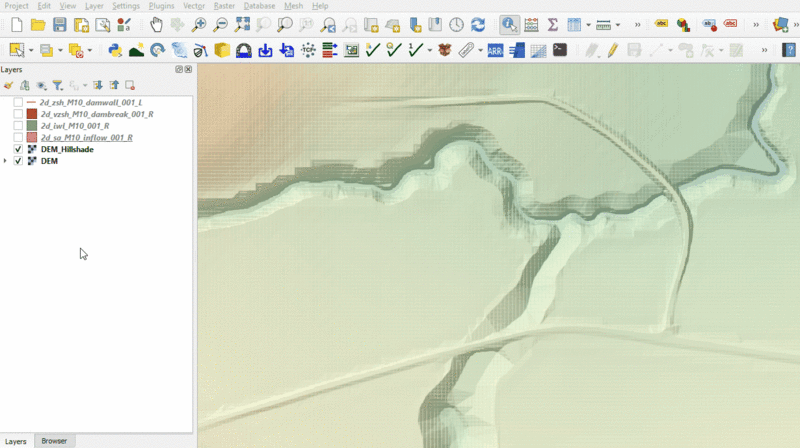Viewport: 800px width, 448px height.
Task: Enable the 2d_zsh_M10_damwall_001_L layer checkbox
Action: [18, 103]
